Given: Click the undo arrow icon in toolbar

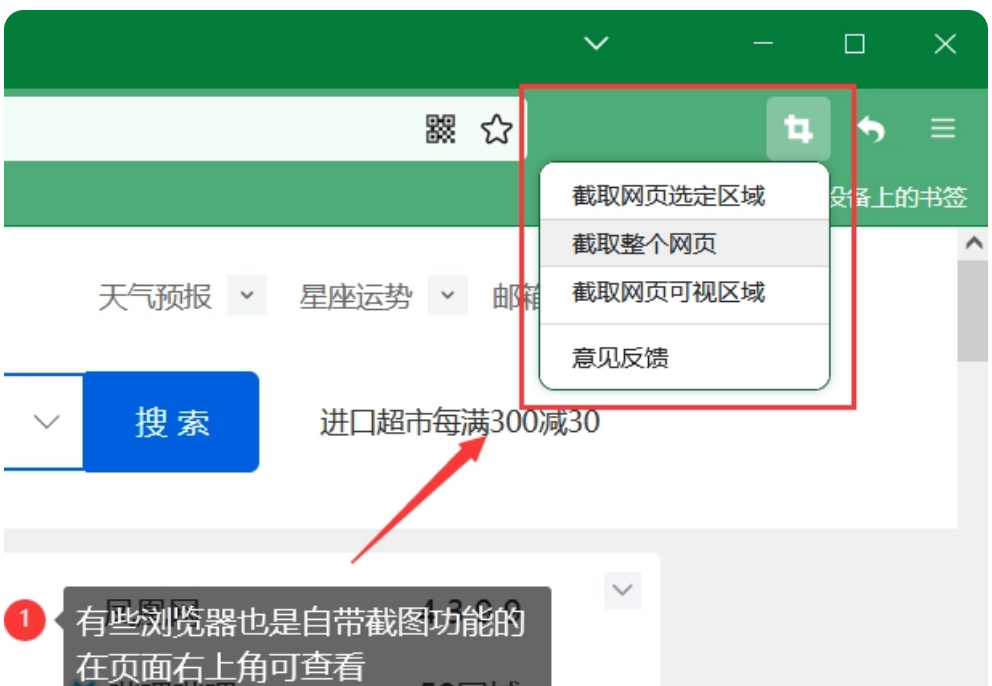Looking at the screenshot, I should click(871, 129).
